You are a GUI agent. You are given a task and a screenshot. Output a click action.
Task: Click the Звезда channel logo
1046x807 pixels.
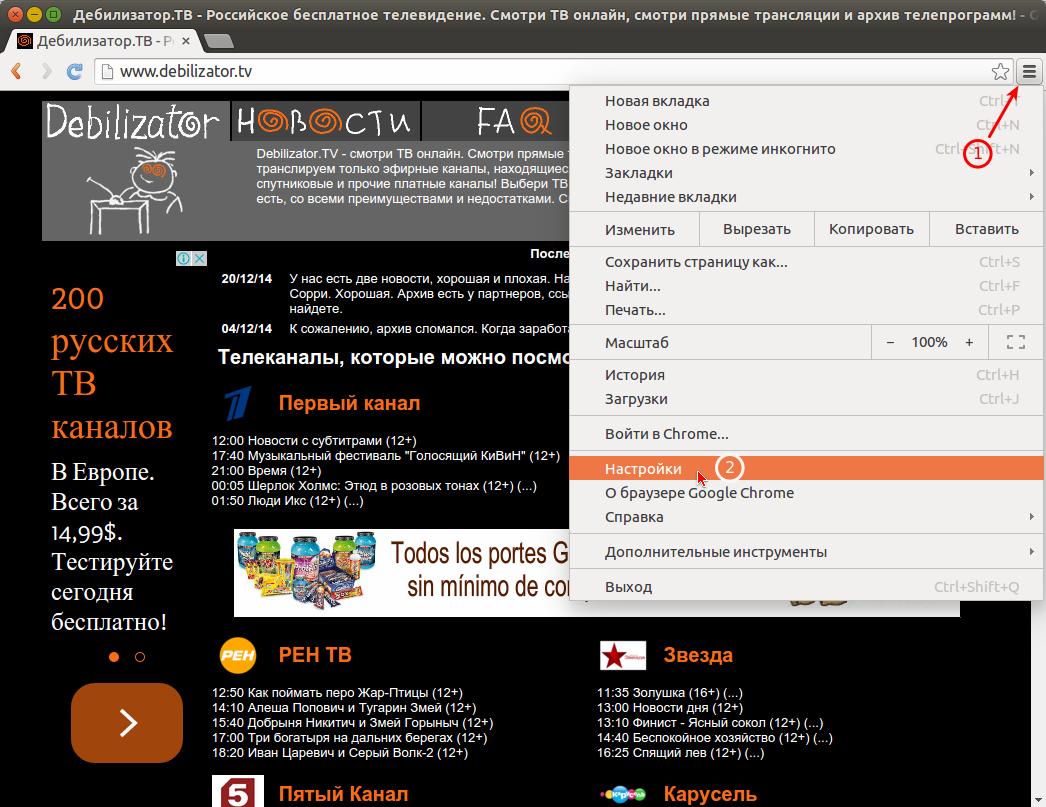[623, 655]
